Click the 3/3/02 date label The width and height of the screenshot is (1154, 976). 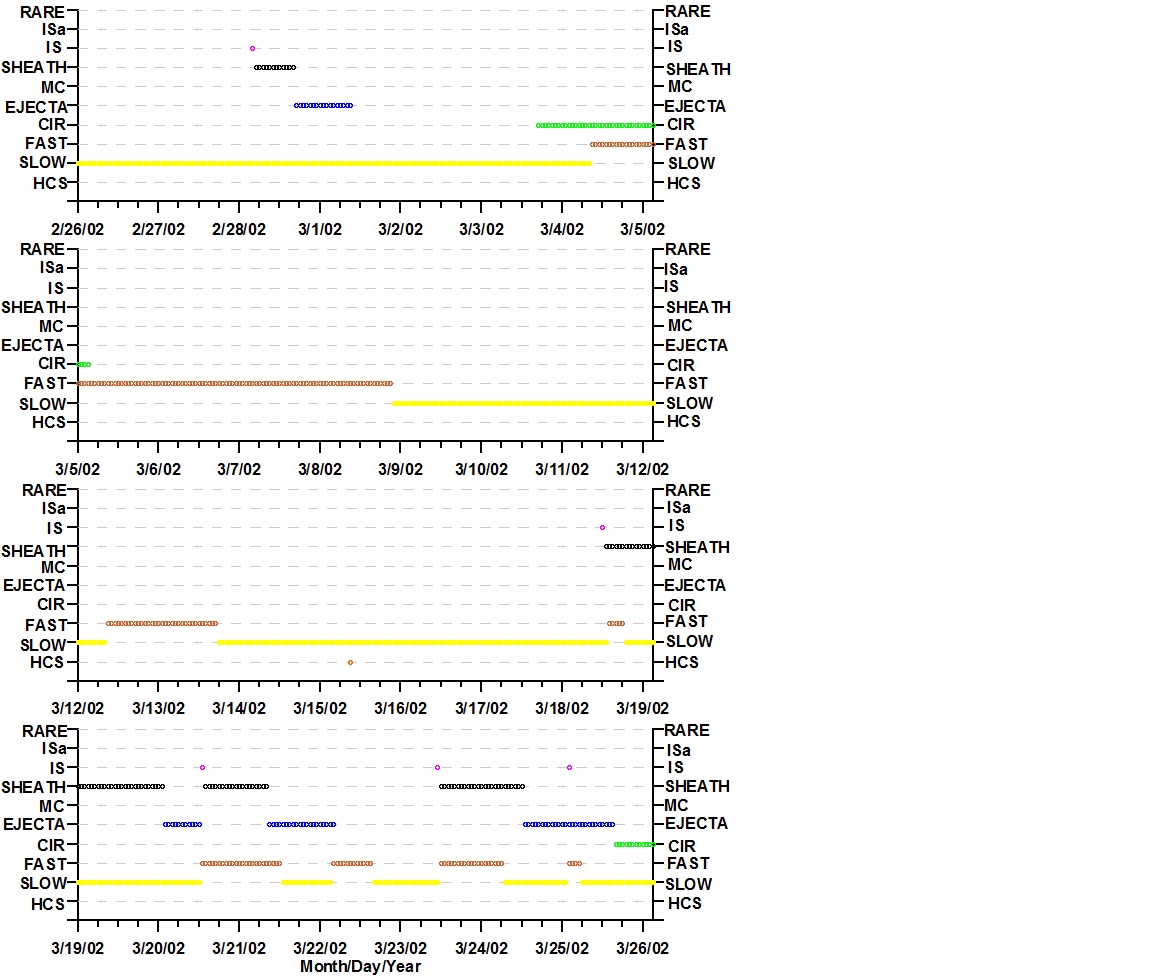point(481,230)
